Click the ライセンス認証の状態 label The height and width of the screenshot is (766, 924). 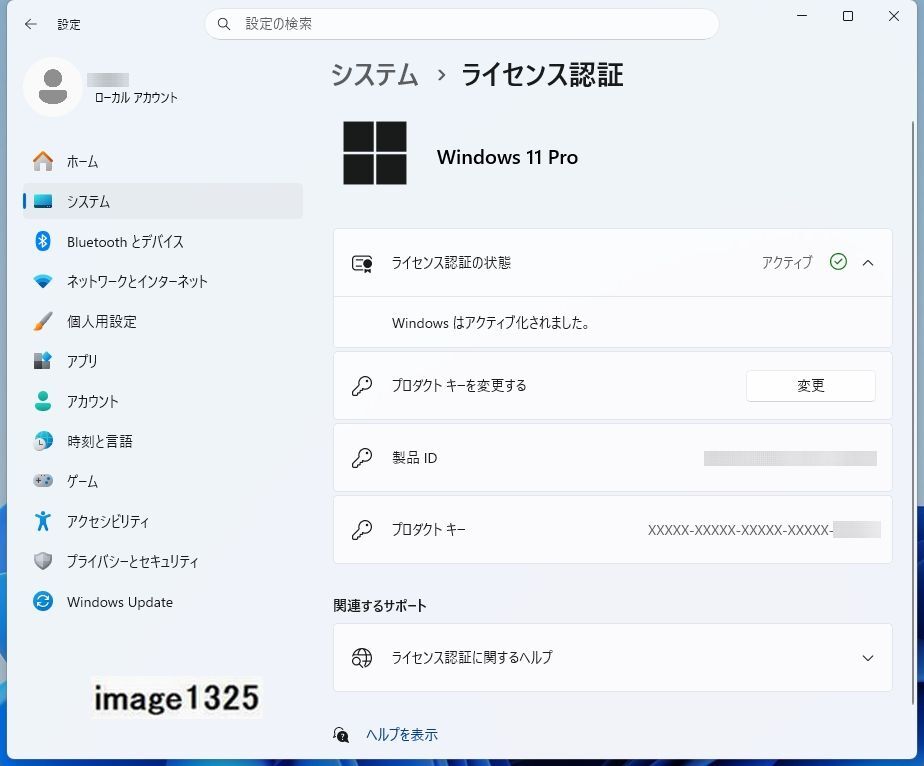coord(451,263)
